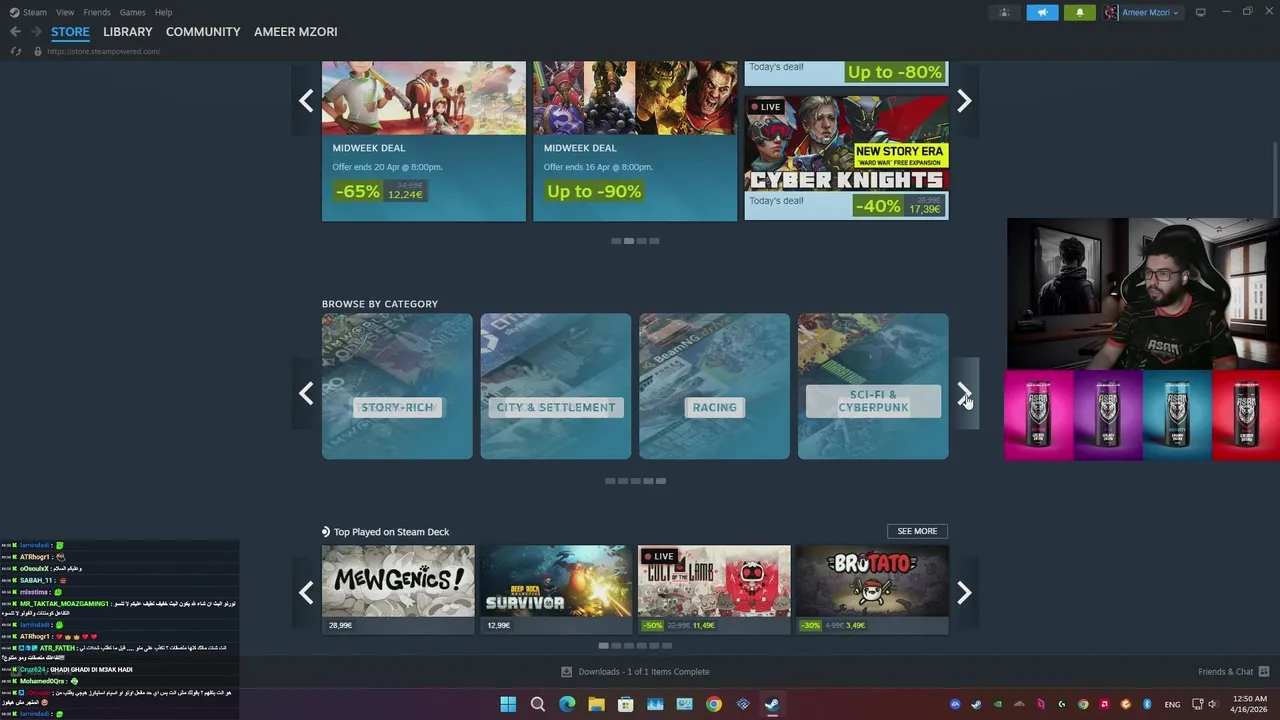Screen dimensions: 1280x720
Task: Open the Mewgenics game tile
Action: pyautogui.click(x=398, y=589)
